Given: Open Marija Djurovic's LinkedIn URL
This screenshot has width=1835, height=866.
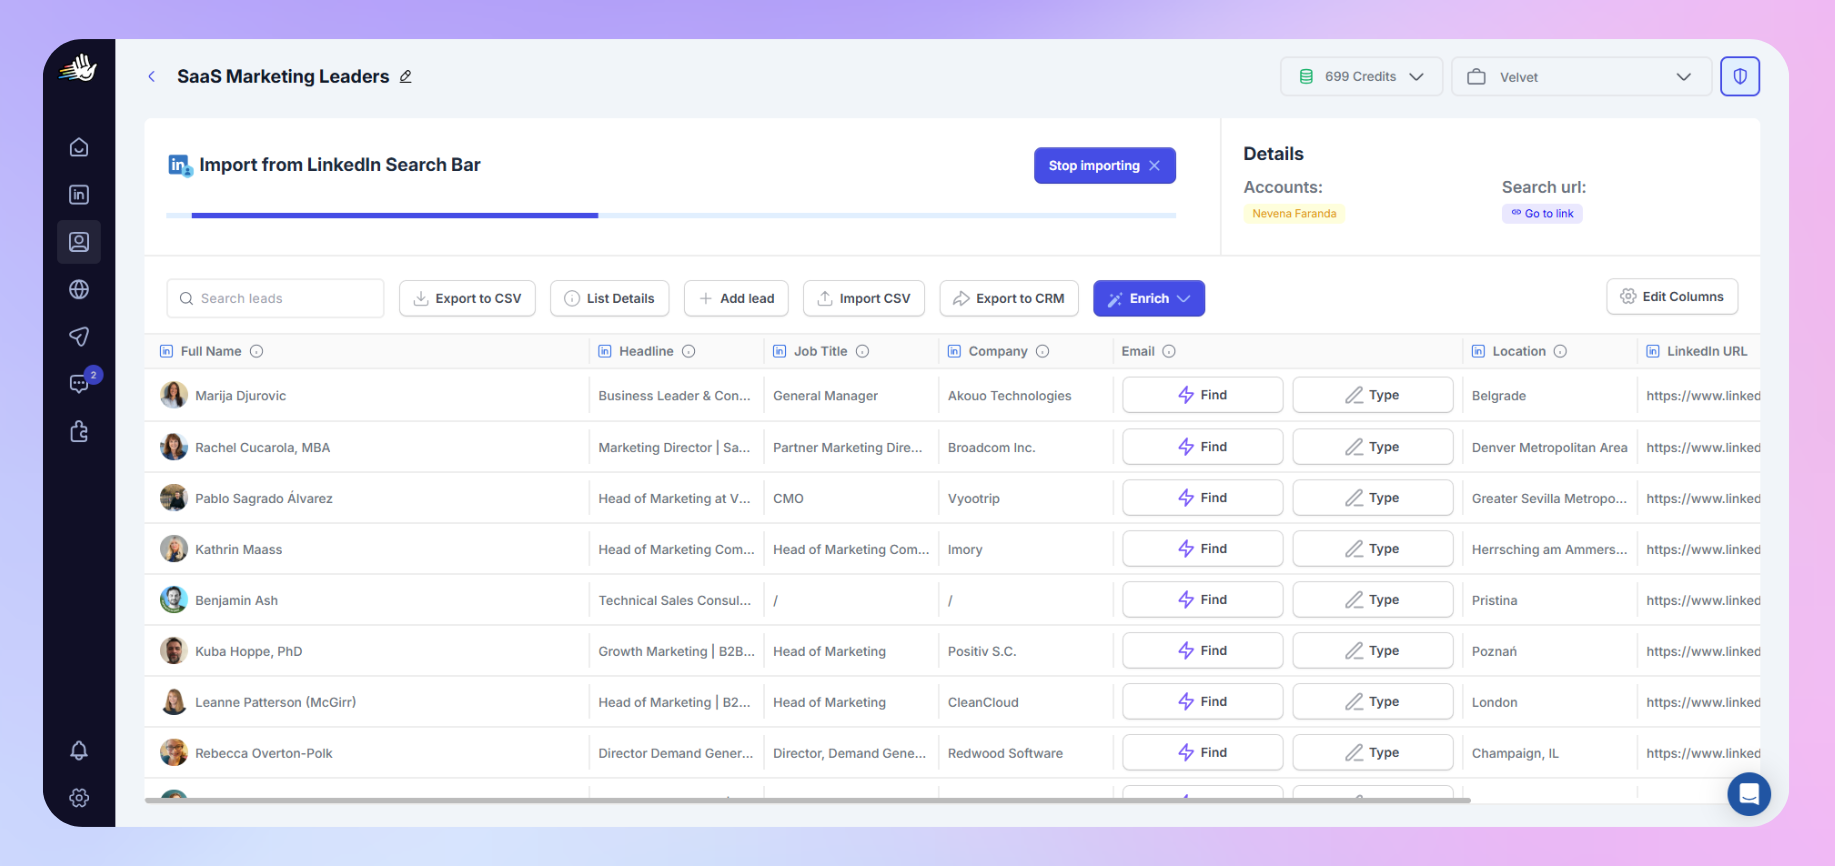Looking at the screenshot, I should (1703, 396).
